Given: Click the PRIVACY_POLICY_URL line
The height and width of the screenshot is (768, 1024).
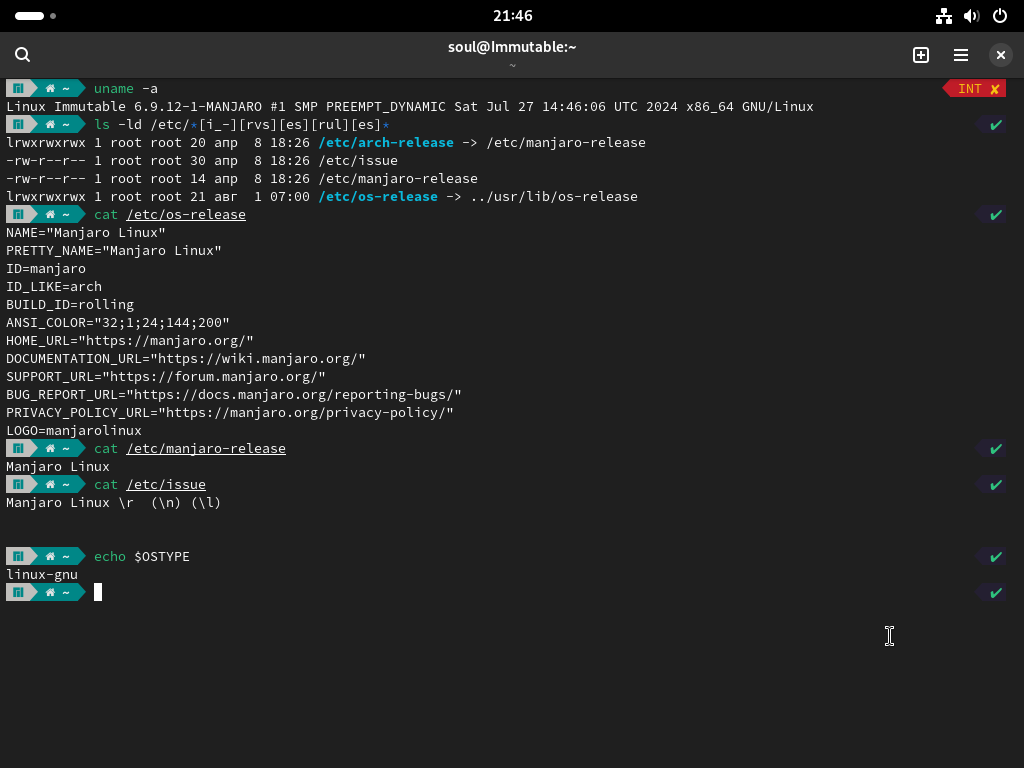Looking at the screenshot, I should click(x=230, y=412).
